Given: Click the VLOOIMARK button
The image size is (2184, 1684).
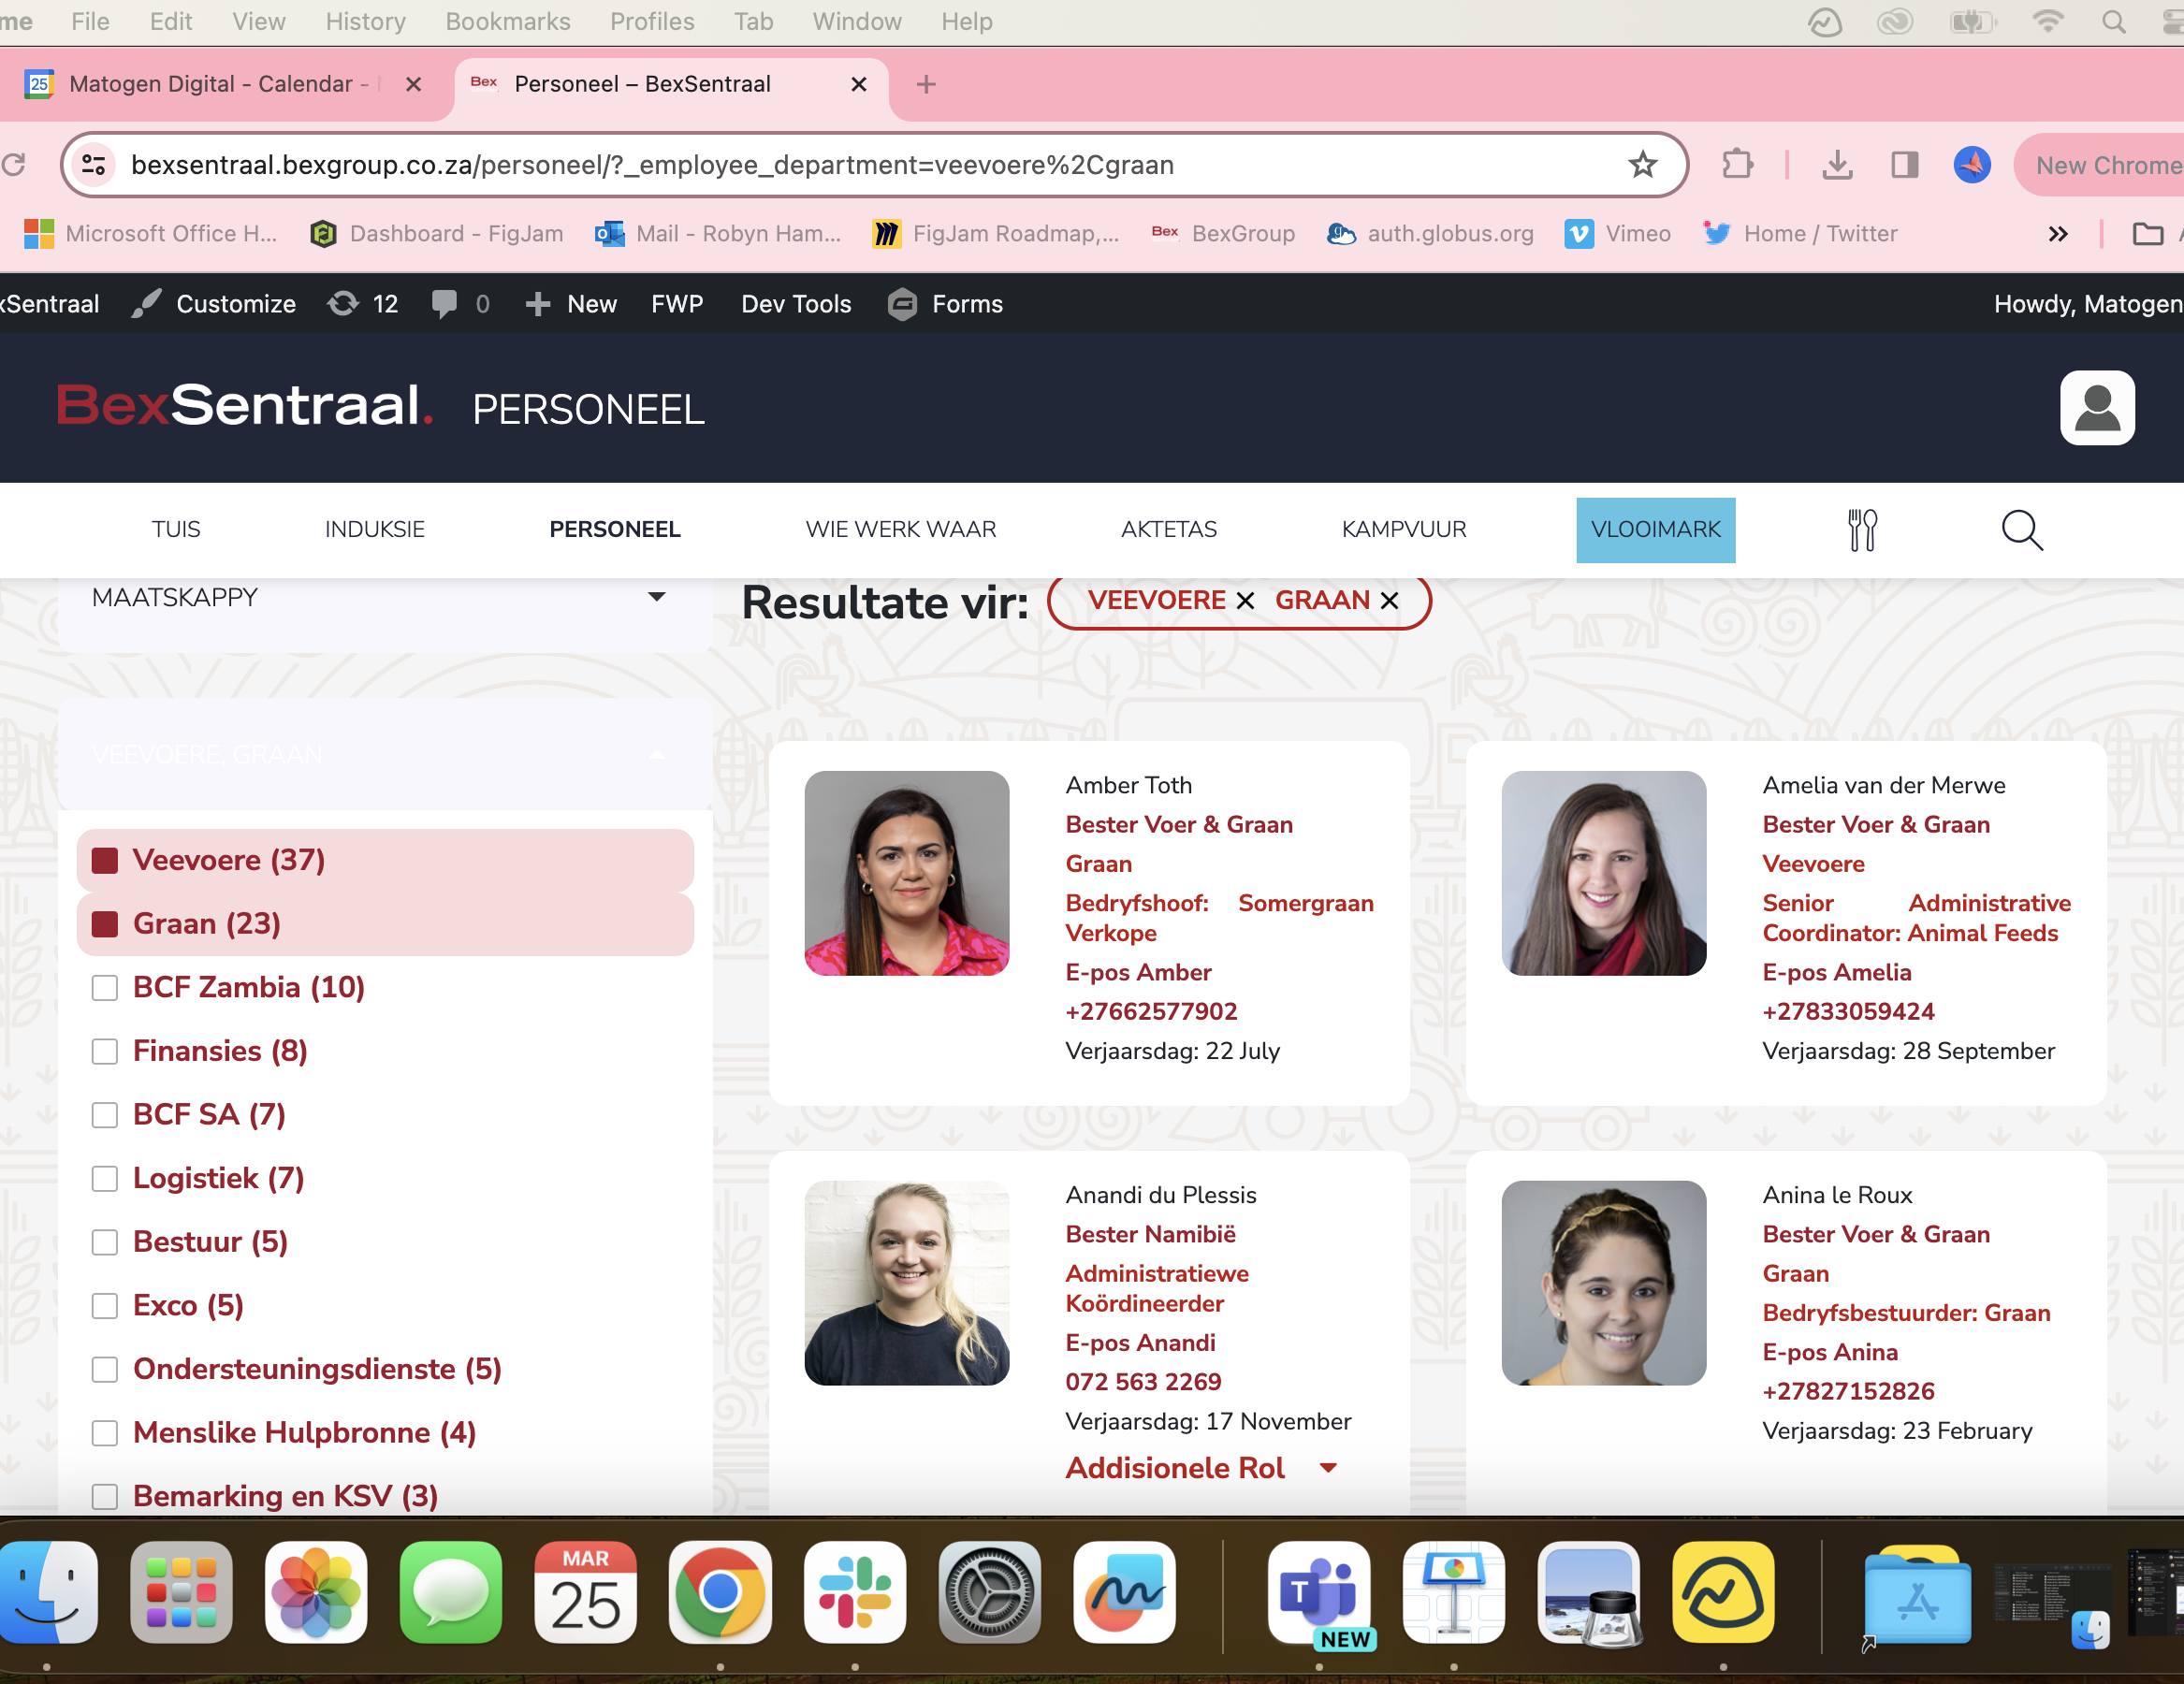Looking at the screenshot, I should point(1655,530).
